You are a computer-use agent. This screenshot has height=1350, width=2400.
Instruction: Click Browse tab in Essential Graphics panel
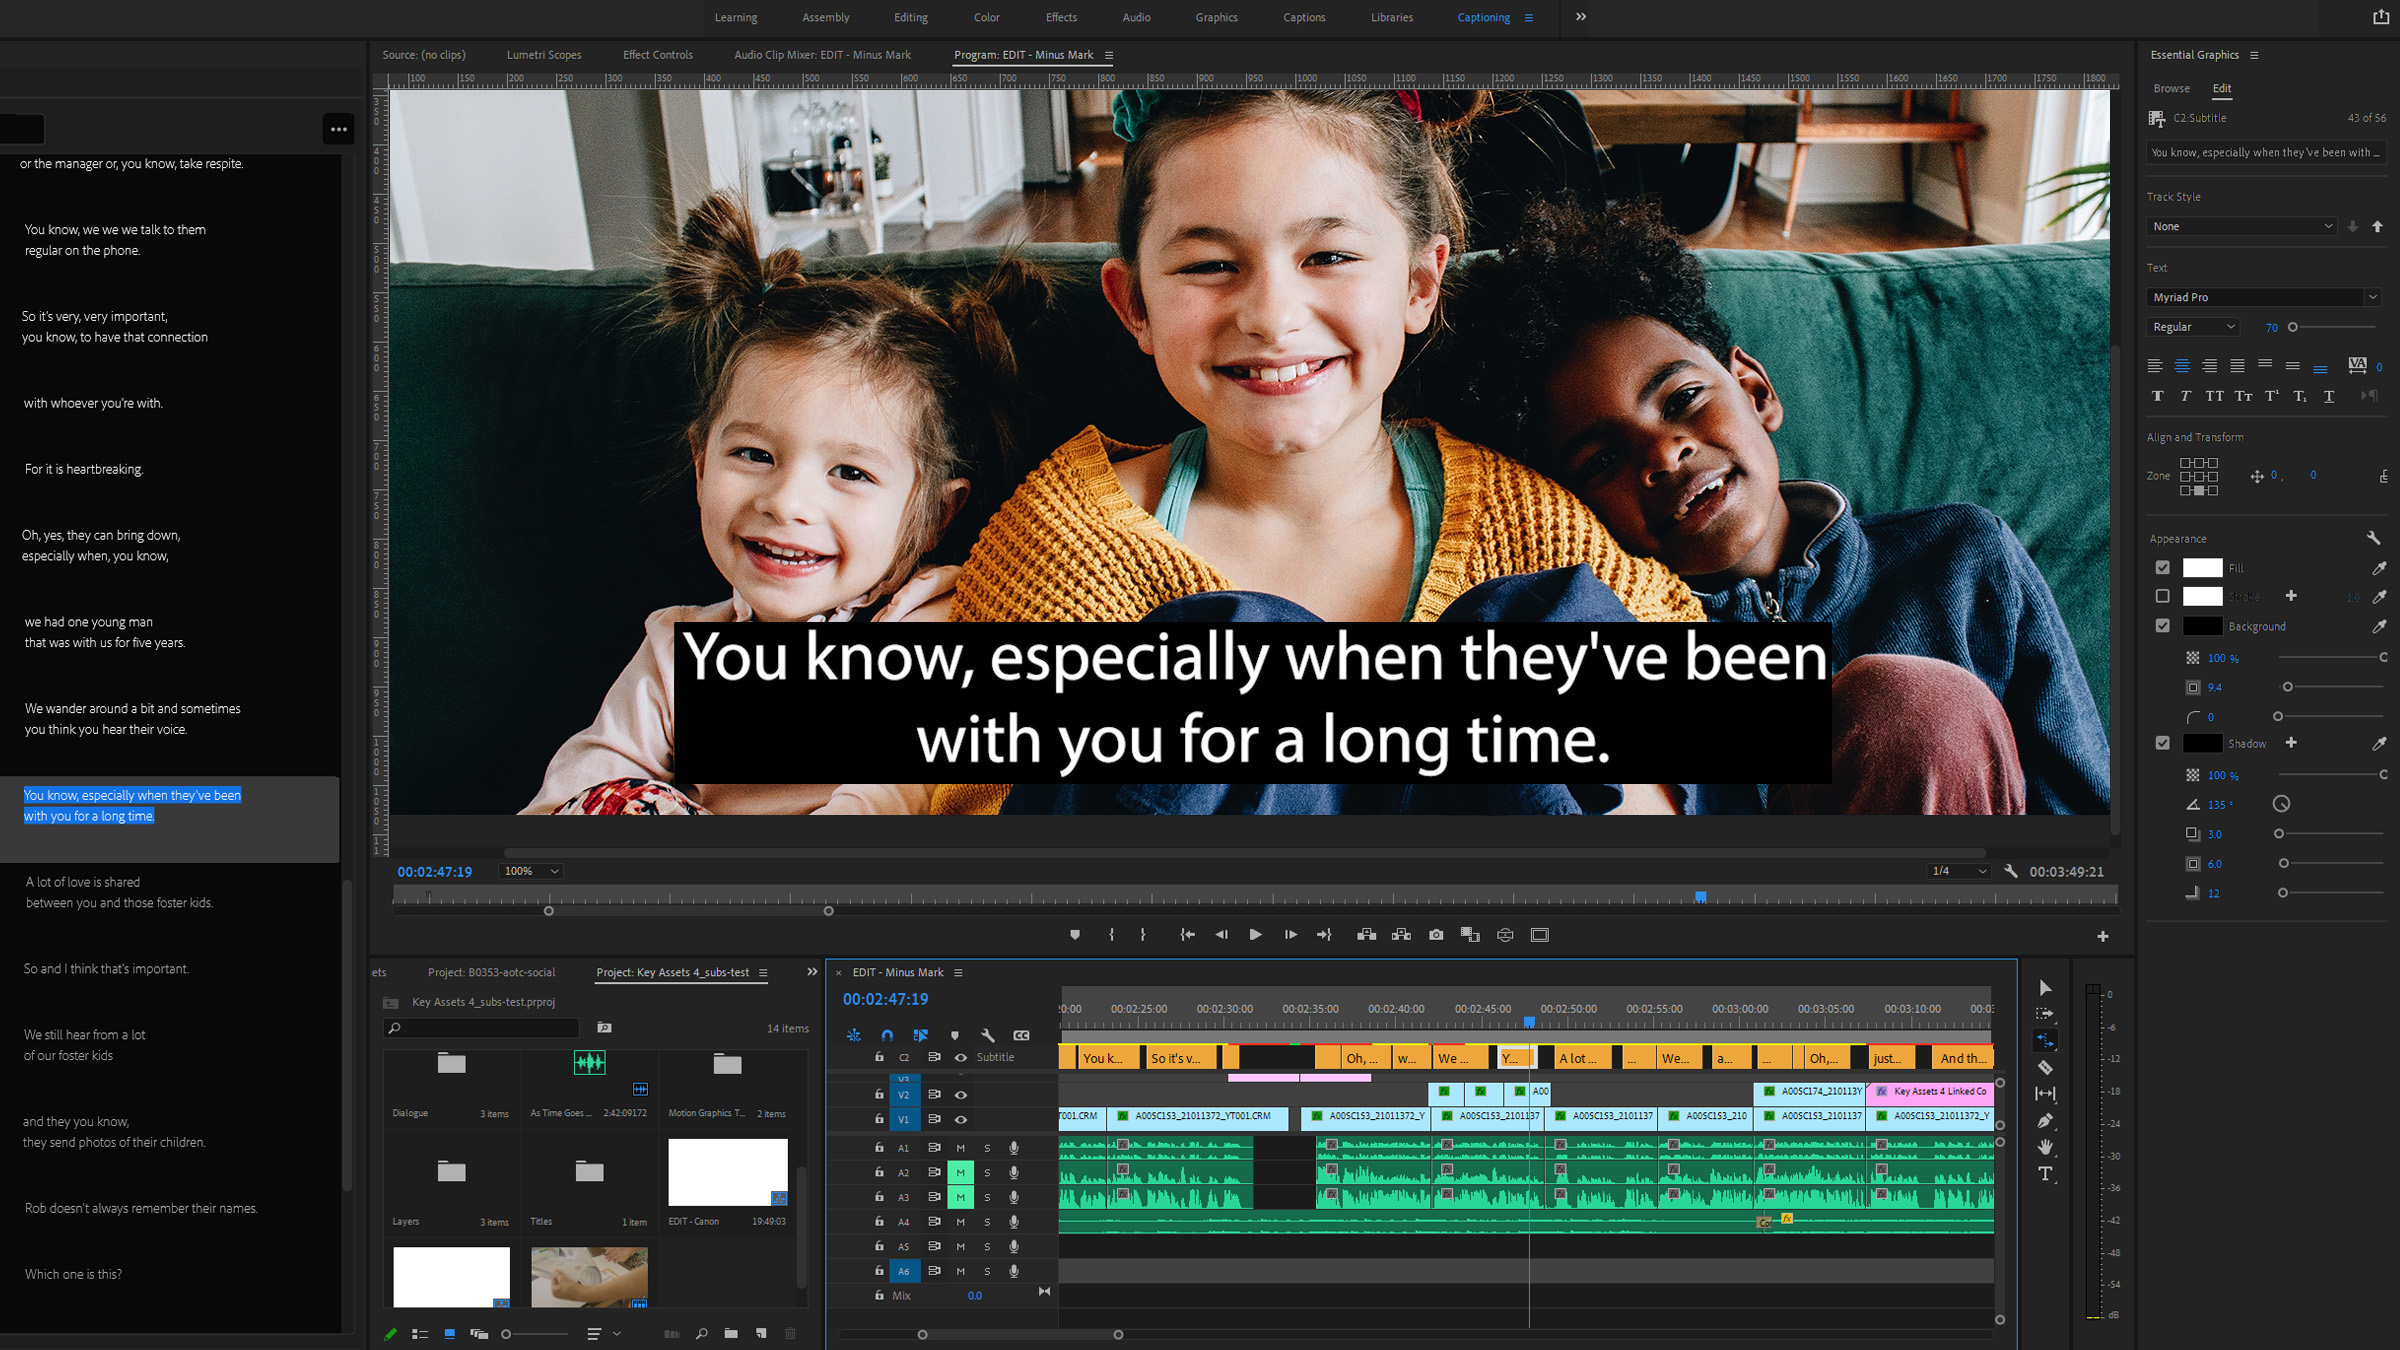tap(2171, 87)
